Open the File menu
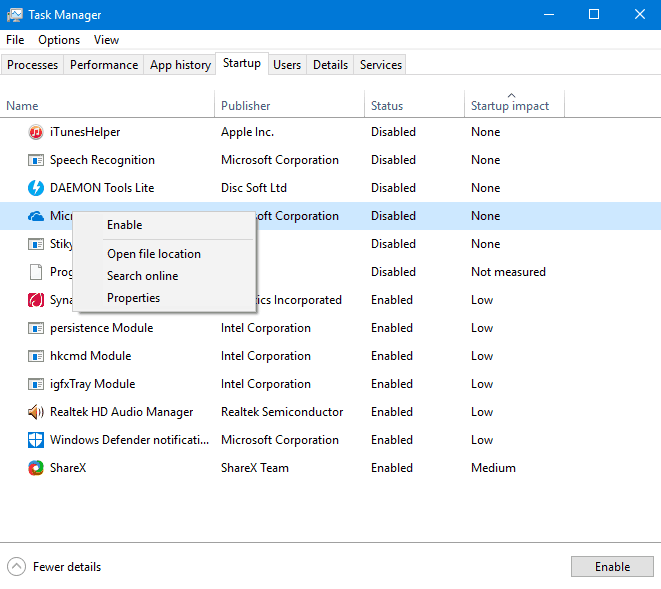 click(15, 40)
